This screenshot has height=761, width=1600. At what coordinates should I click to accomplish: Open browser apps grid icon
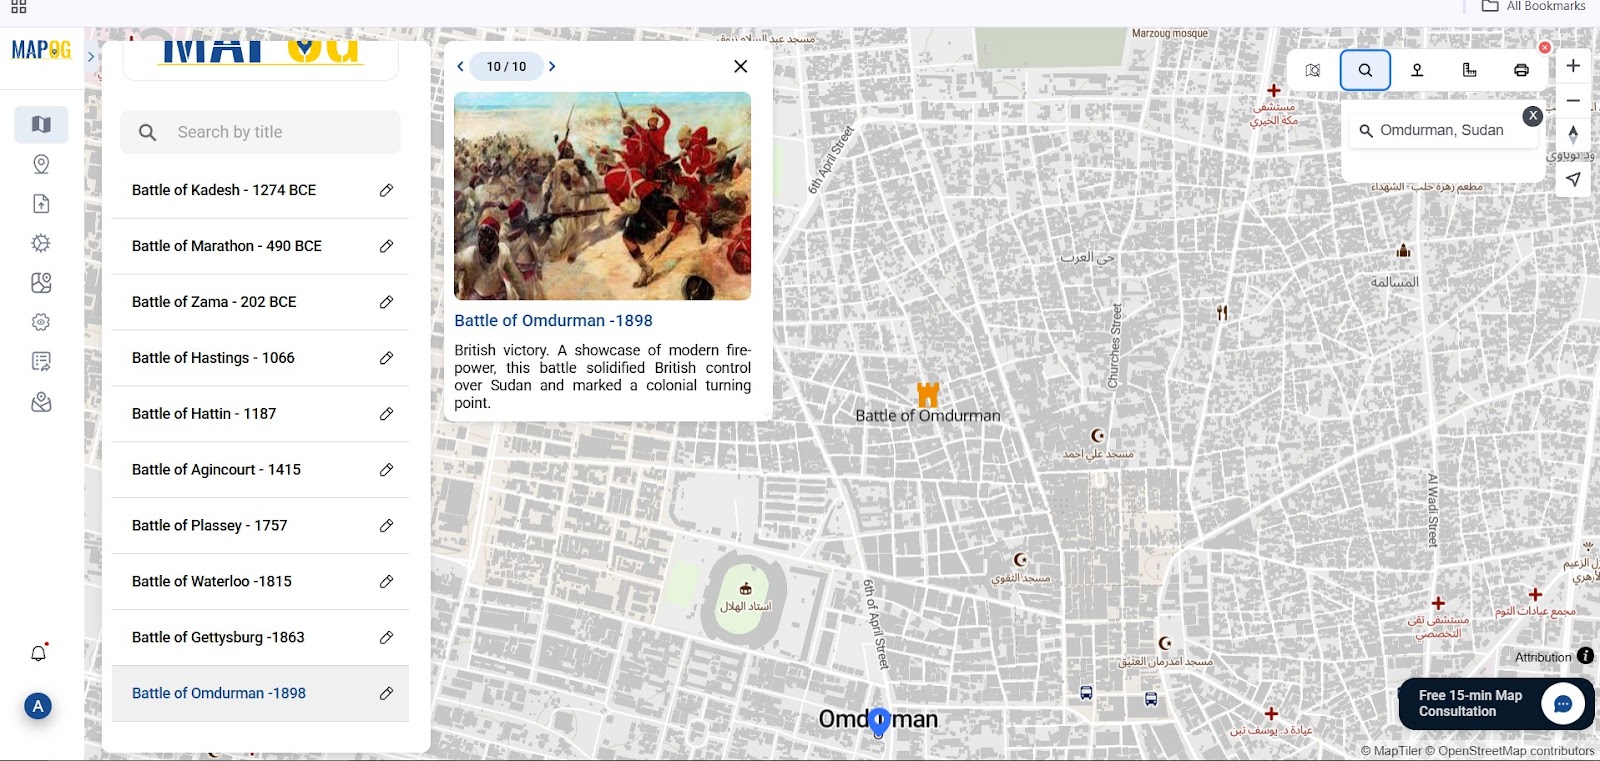pyautogui.click(x=19, y=6)
